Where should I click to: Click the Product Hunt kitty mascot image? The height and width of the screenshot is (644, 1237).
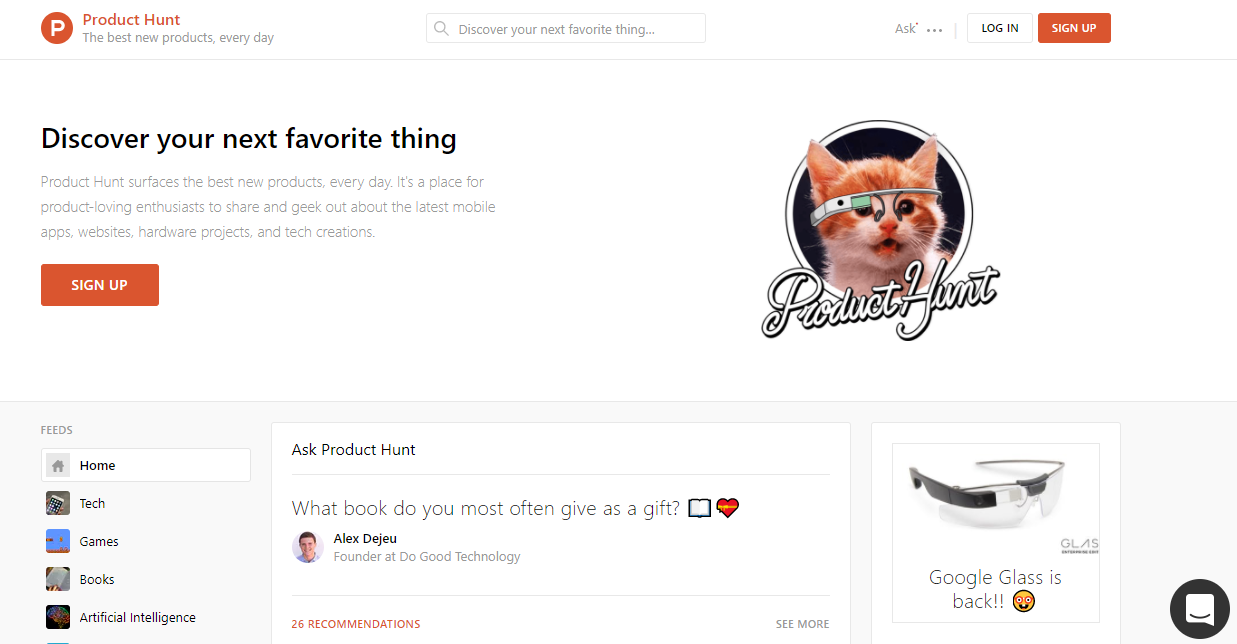pos(878,230)
